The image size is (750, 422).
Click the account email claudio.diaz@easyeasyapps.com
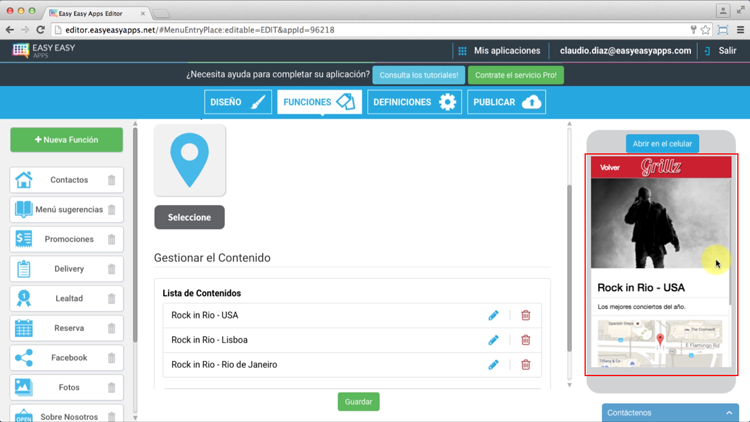[x=625, y=51]
